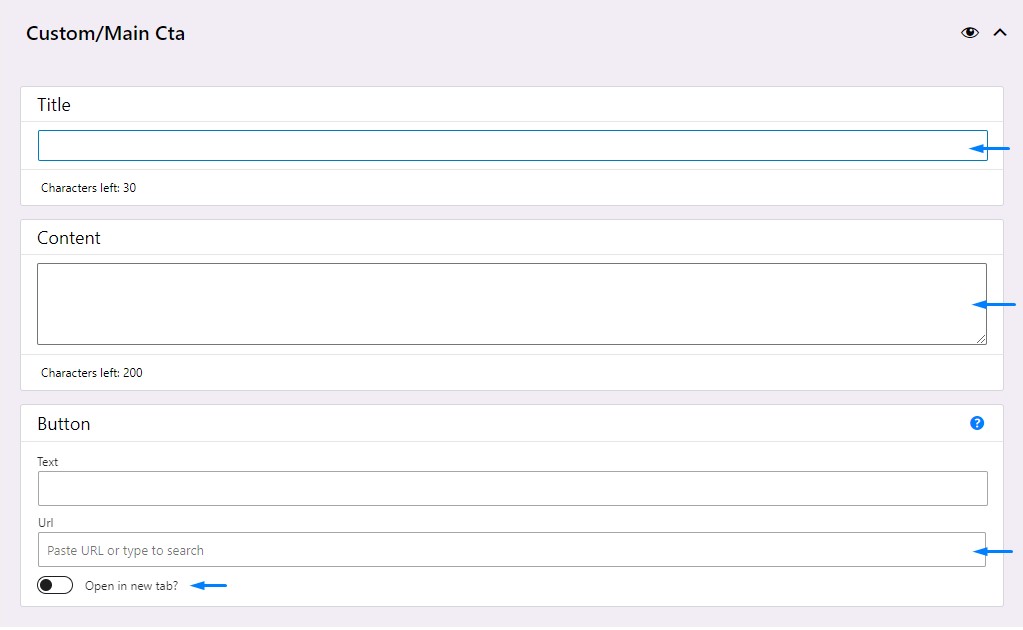Click the 'Open in new tab?' label
Screen dimensions: 1023x630
coord(132,586)
